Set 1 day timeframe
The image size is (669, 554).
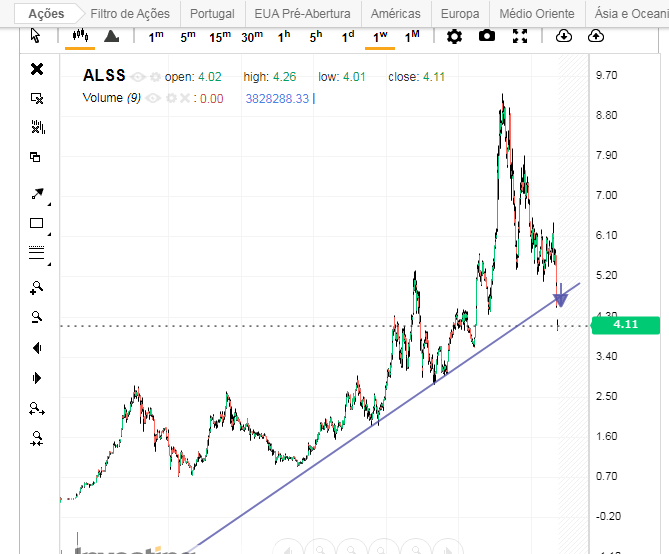click(348, 37)
